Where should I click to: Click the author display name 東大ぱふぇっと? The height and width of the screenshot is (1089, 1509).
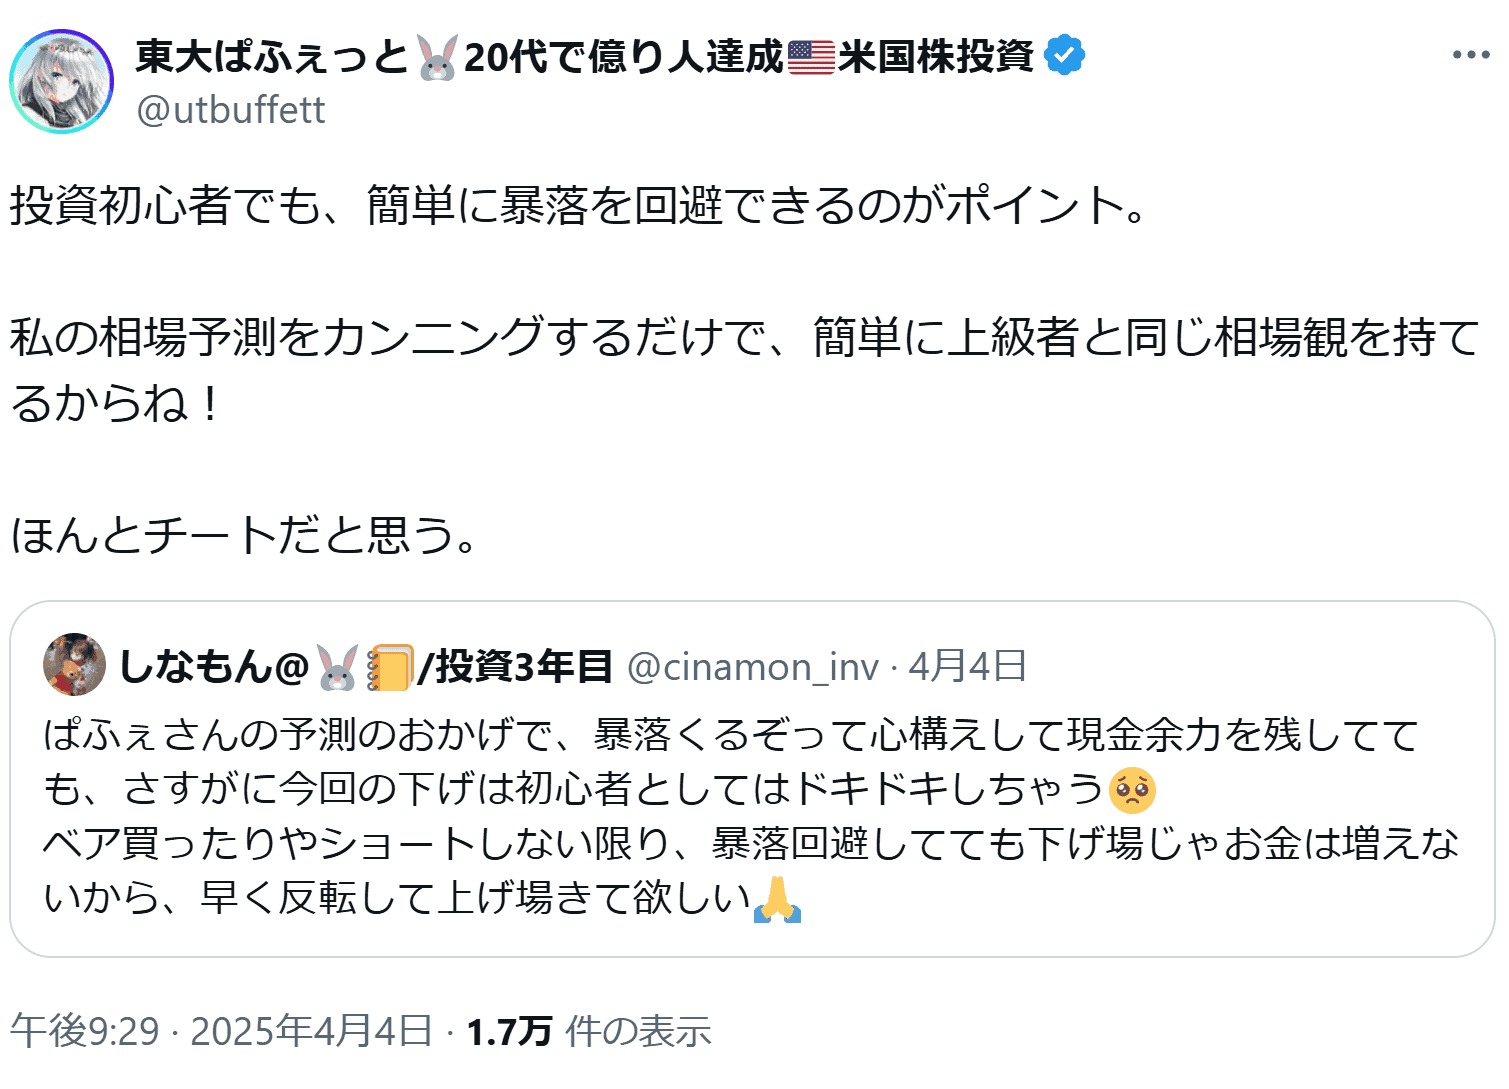pyautogui.click(x=272, y=57)
